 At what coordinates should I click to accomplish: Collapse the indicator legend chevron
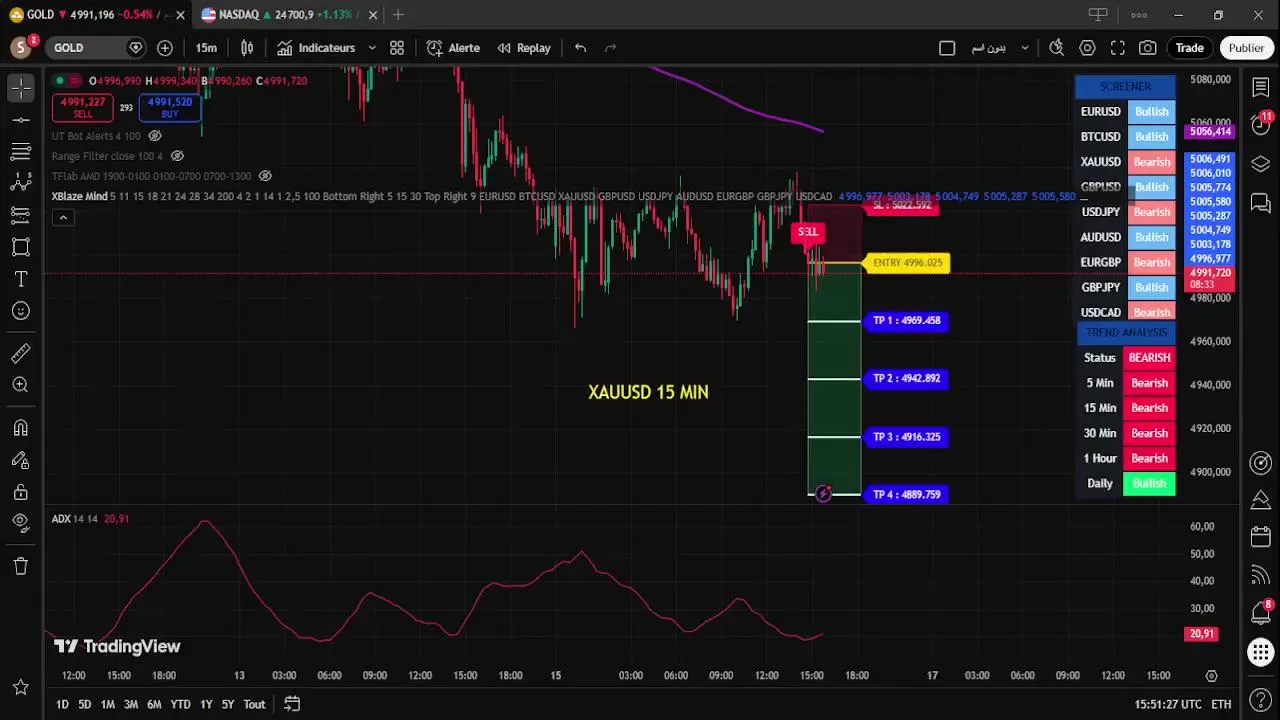(x=63, y=217)
